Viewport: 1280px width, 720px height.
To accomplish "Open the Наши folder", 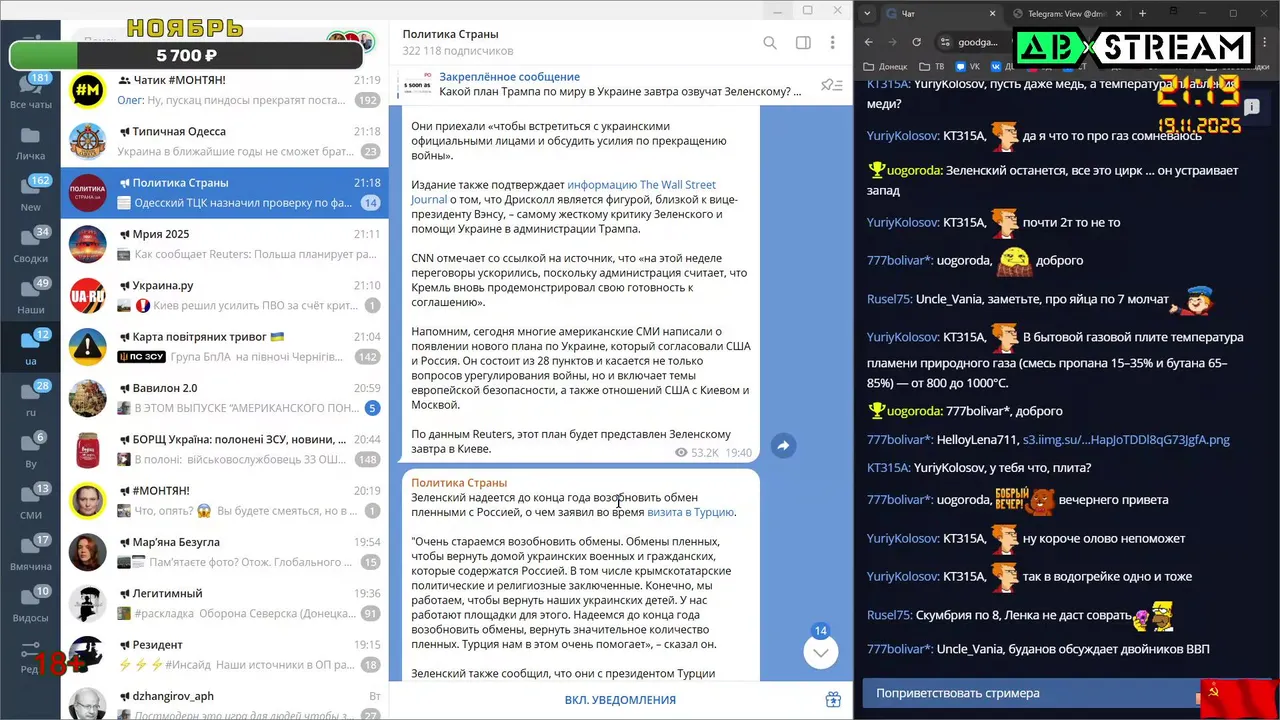I will (x=31, y=297).
